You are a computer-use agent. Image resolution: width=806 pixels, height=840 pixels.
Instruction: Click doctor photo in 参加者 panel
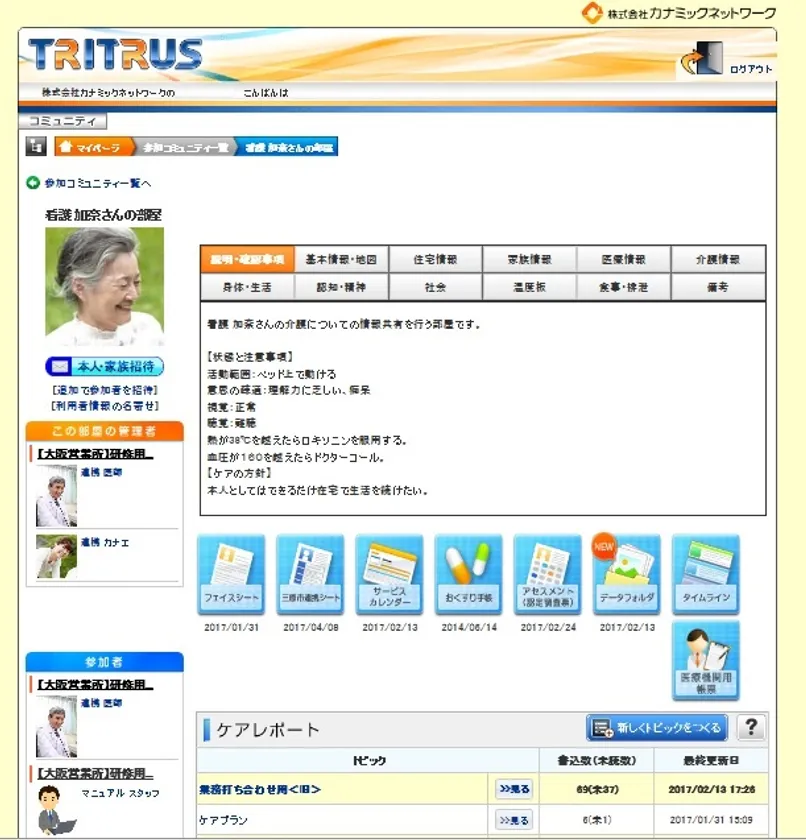click(x=56, y=726)
